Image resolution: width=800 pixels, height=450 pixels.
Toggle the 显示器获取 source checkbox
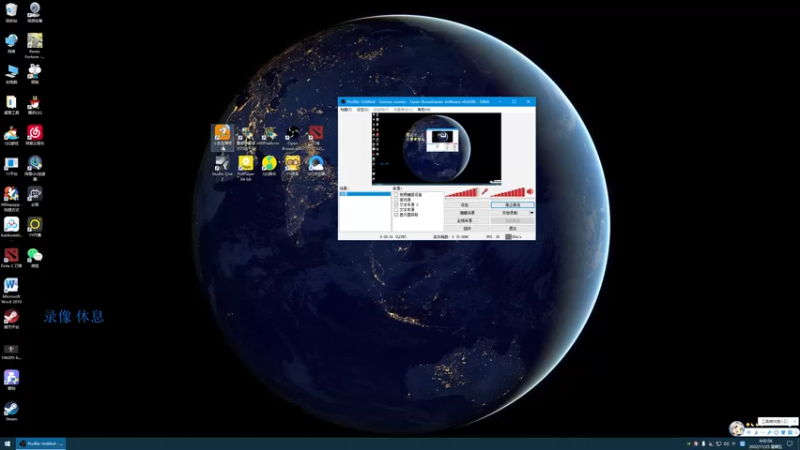click(396, 215)
